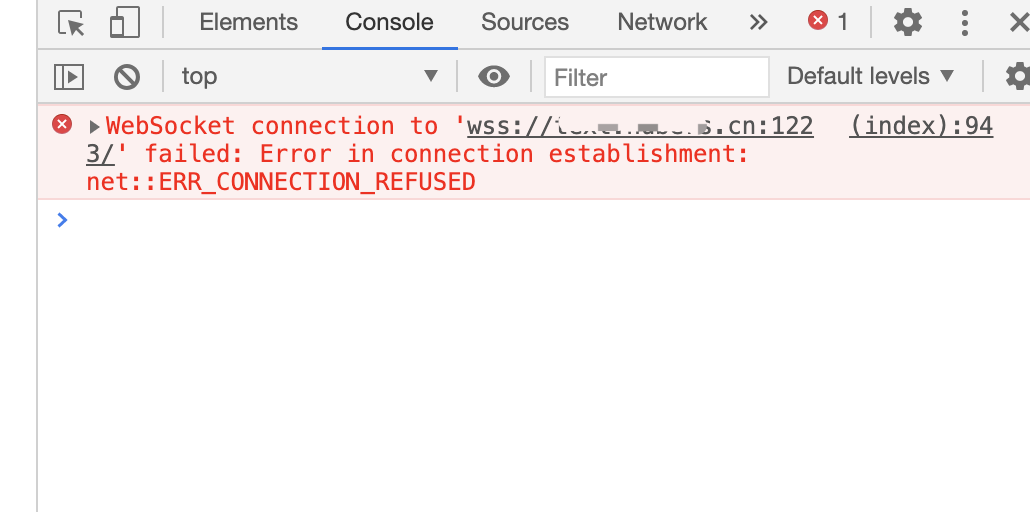Screen dimensions: 1030x512
Task: Close the DevTools panel
Action: tap(1019, 23)
